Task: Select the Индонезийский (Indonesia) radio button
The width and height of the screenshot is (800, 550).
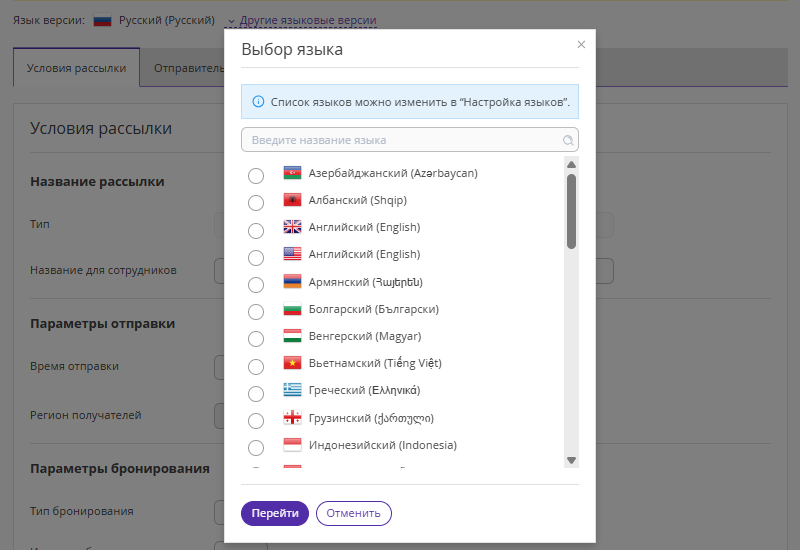Action: (x=256, y=448)
